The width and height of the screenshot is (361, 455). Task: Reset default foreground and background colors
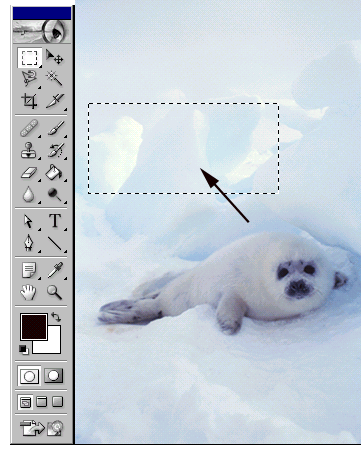point(24,350)
